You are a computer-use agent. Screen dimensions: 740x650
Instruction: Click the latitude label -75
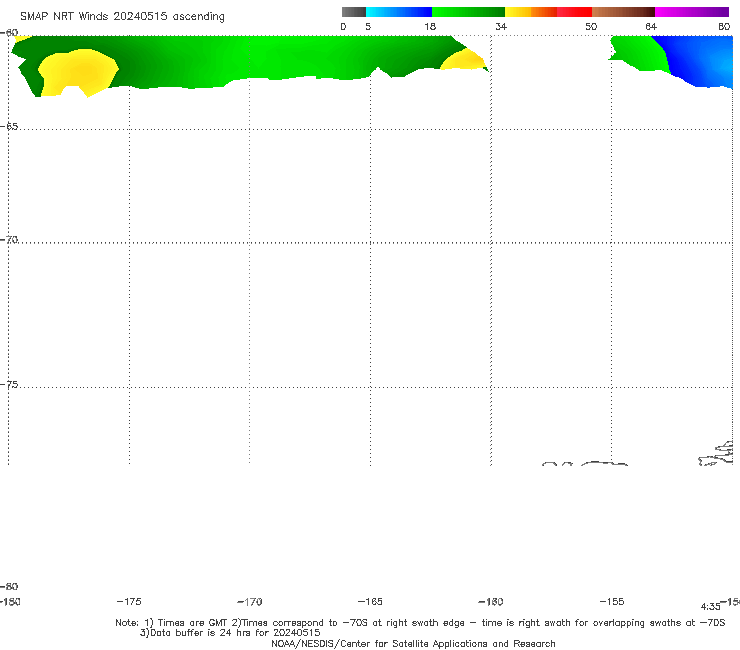coord(9,385)
